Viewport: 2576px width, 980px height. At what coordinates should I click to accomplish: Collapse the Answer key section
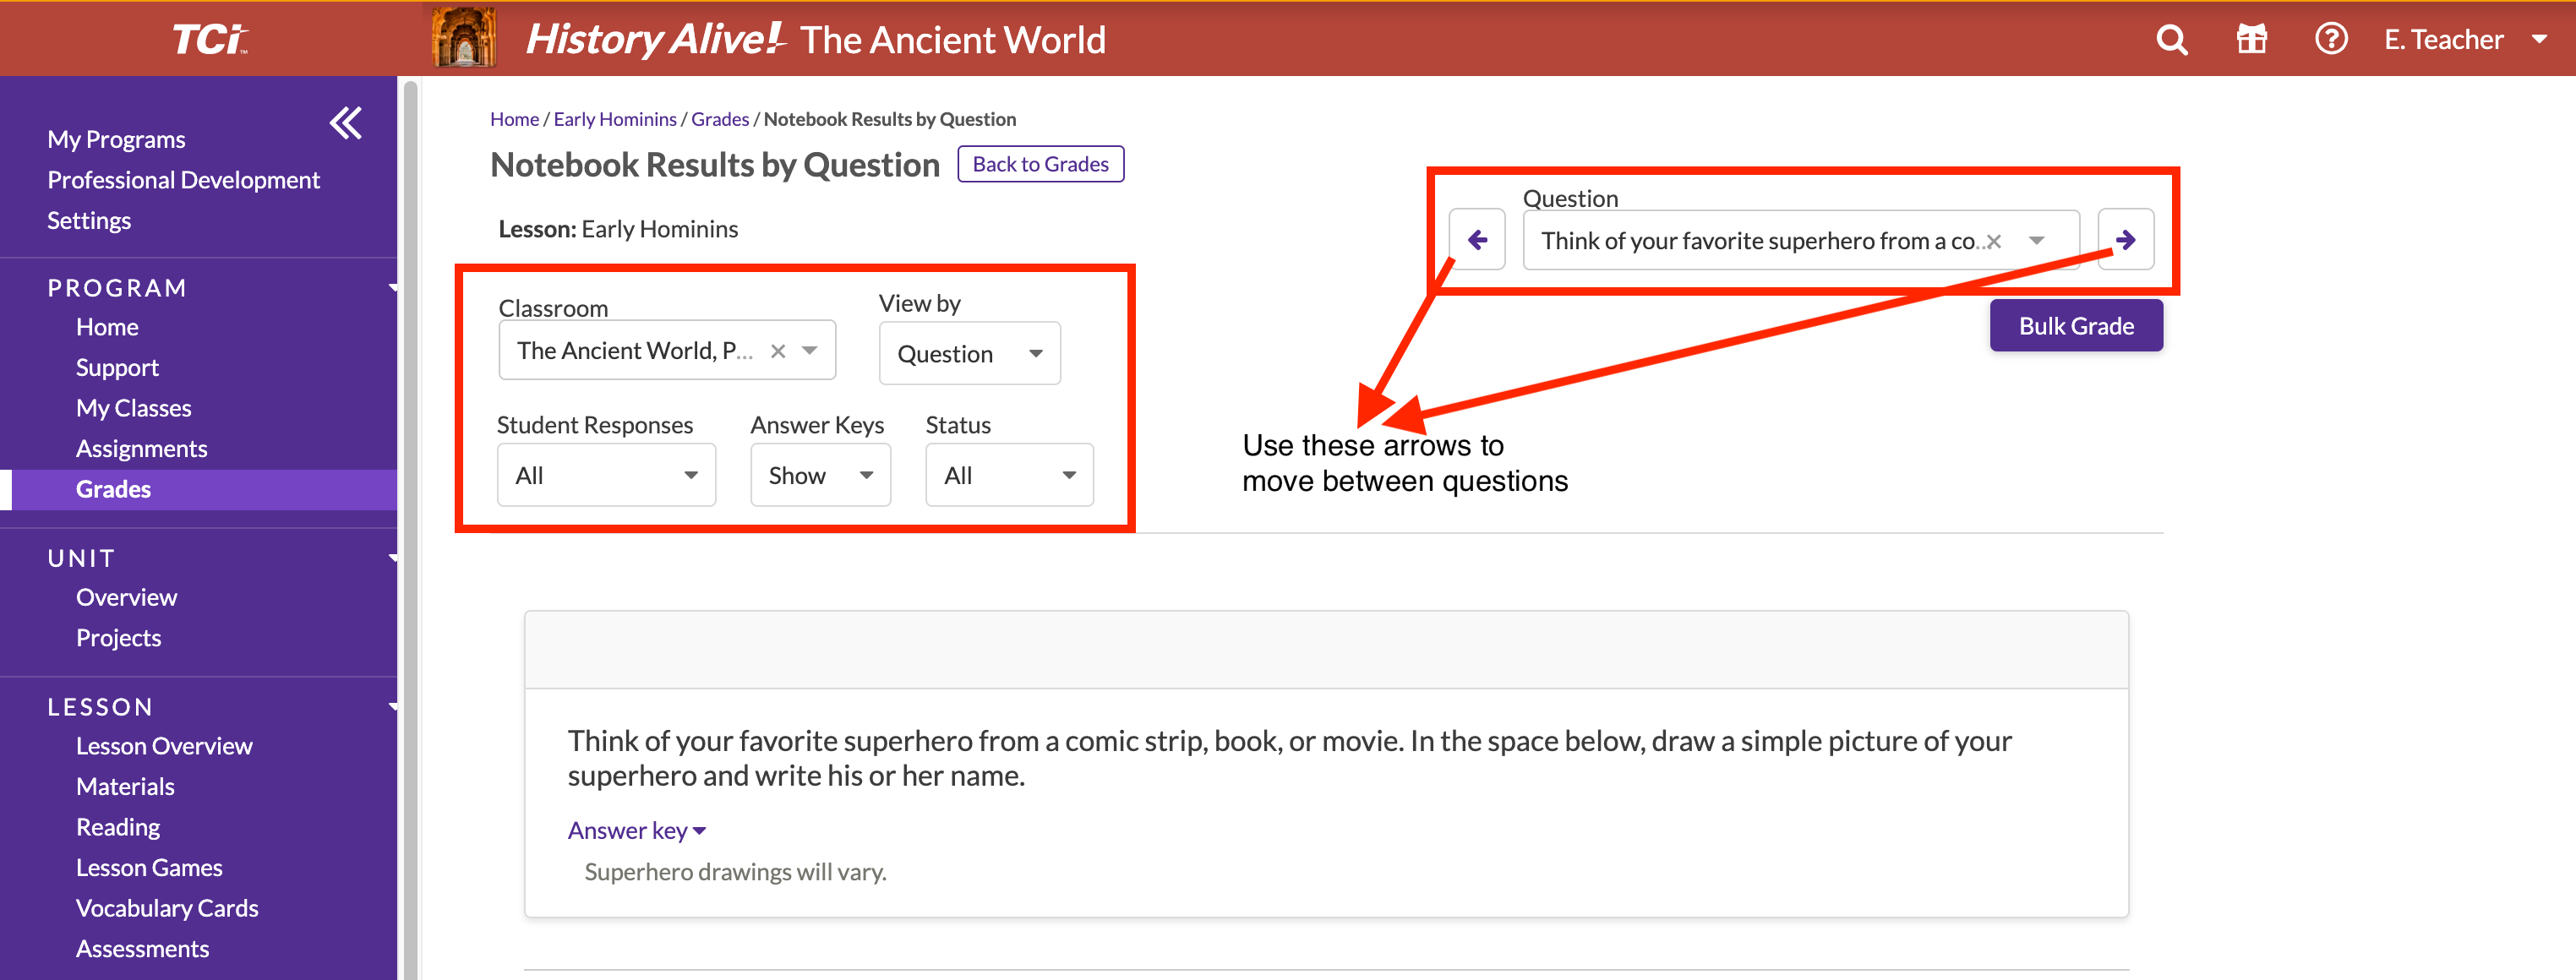[x=636, y=831]
